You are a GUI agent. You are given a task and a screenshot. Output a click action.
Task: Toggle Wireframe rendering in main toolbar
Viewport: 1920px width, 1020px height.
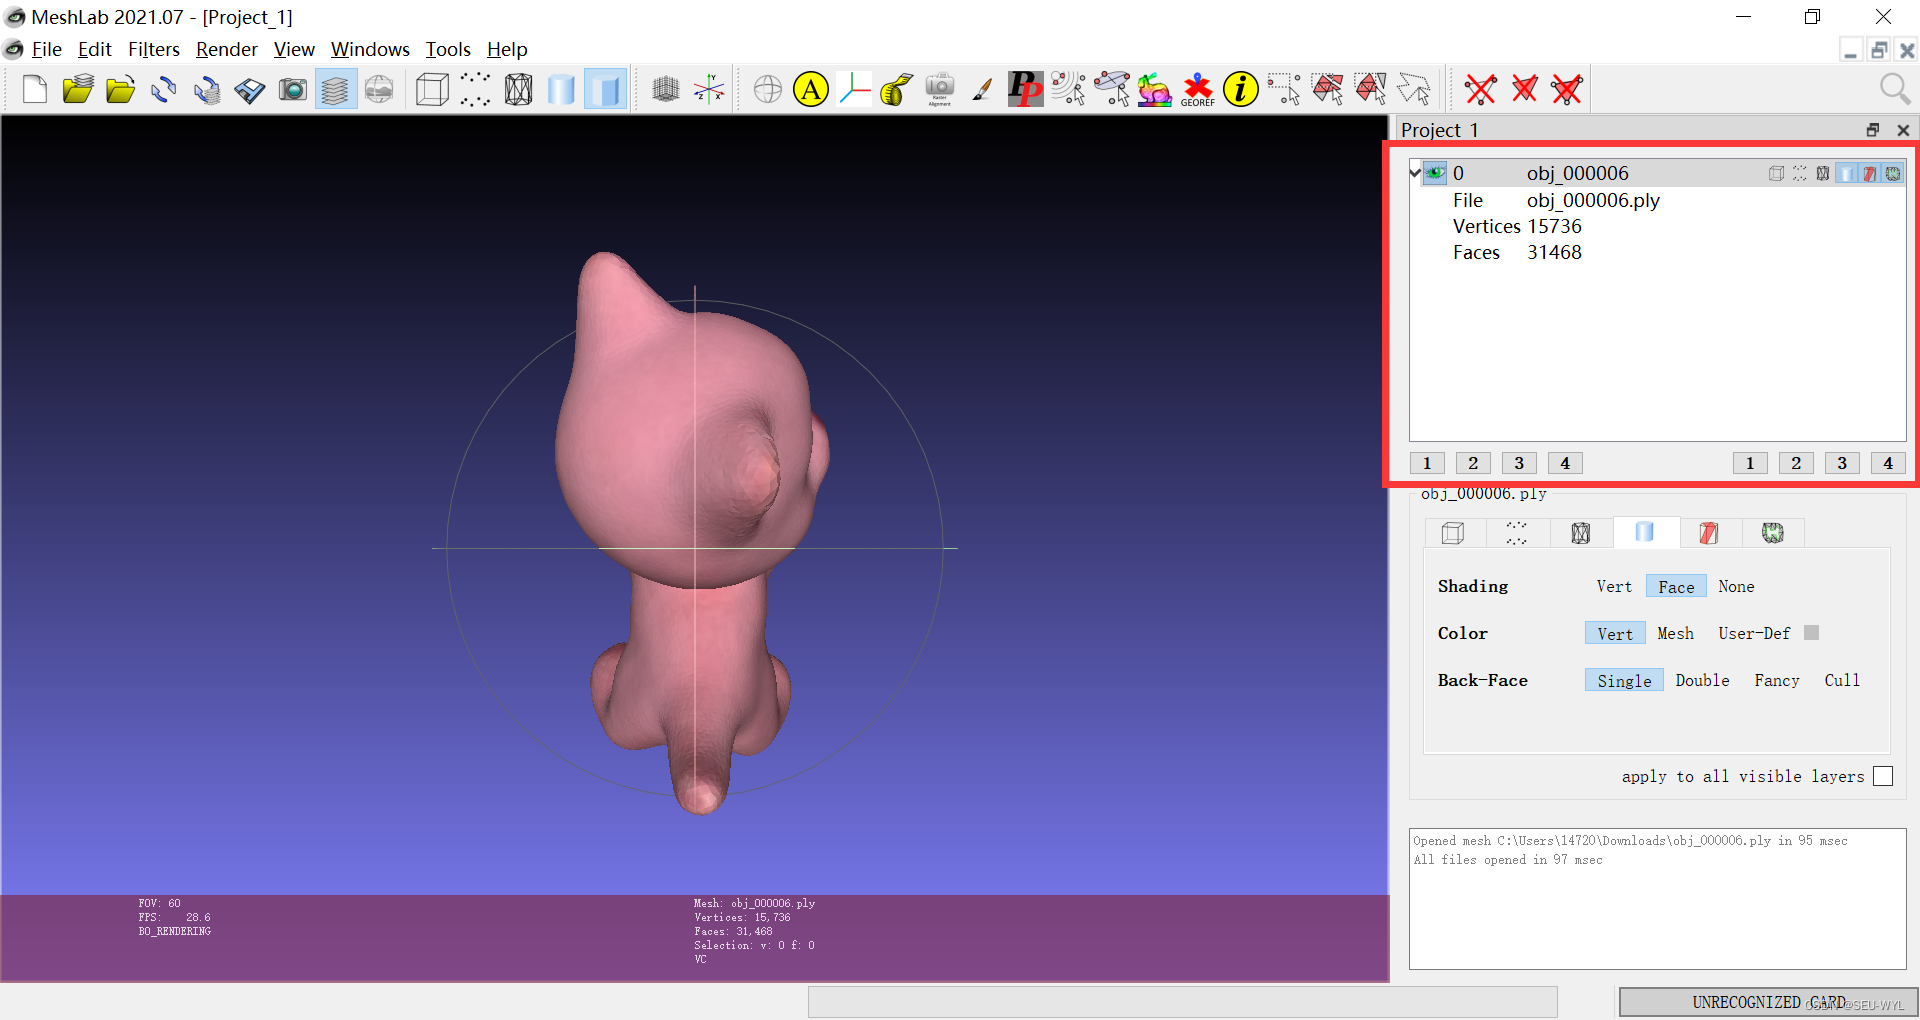pyautogui.click(x=518, y=90)
